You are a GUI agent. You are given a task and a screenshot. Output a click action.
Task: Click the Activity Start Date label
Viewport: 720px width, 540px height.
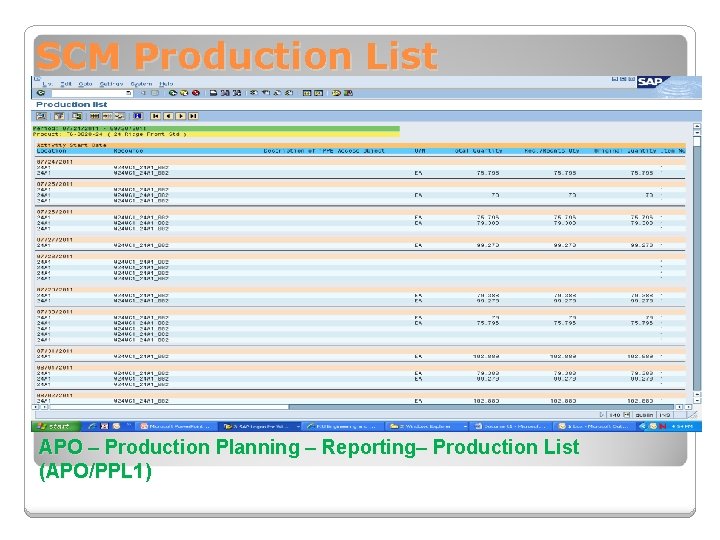tap(71, 145)
